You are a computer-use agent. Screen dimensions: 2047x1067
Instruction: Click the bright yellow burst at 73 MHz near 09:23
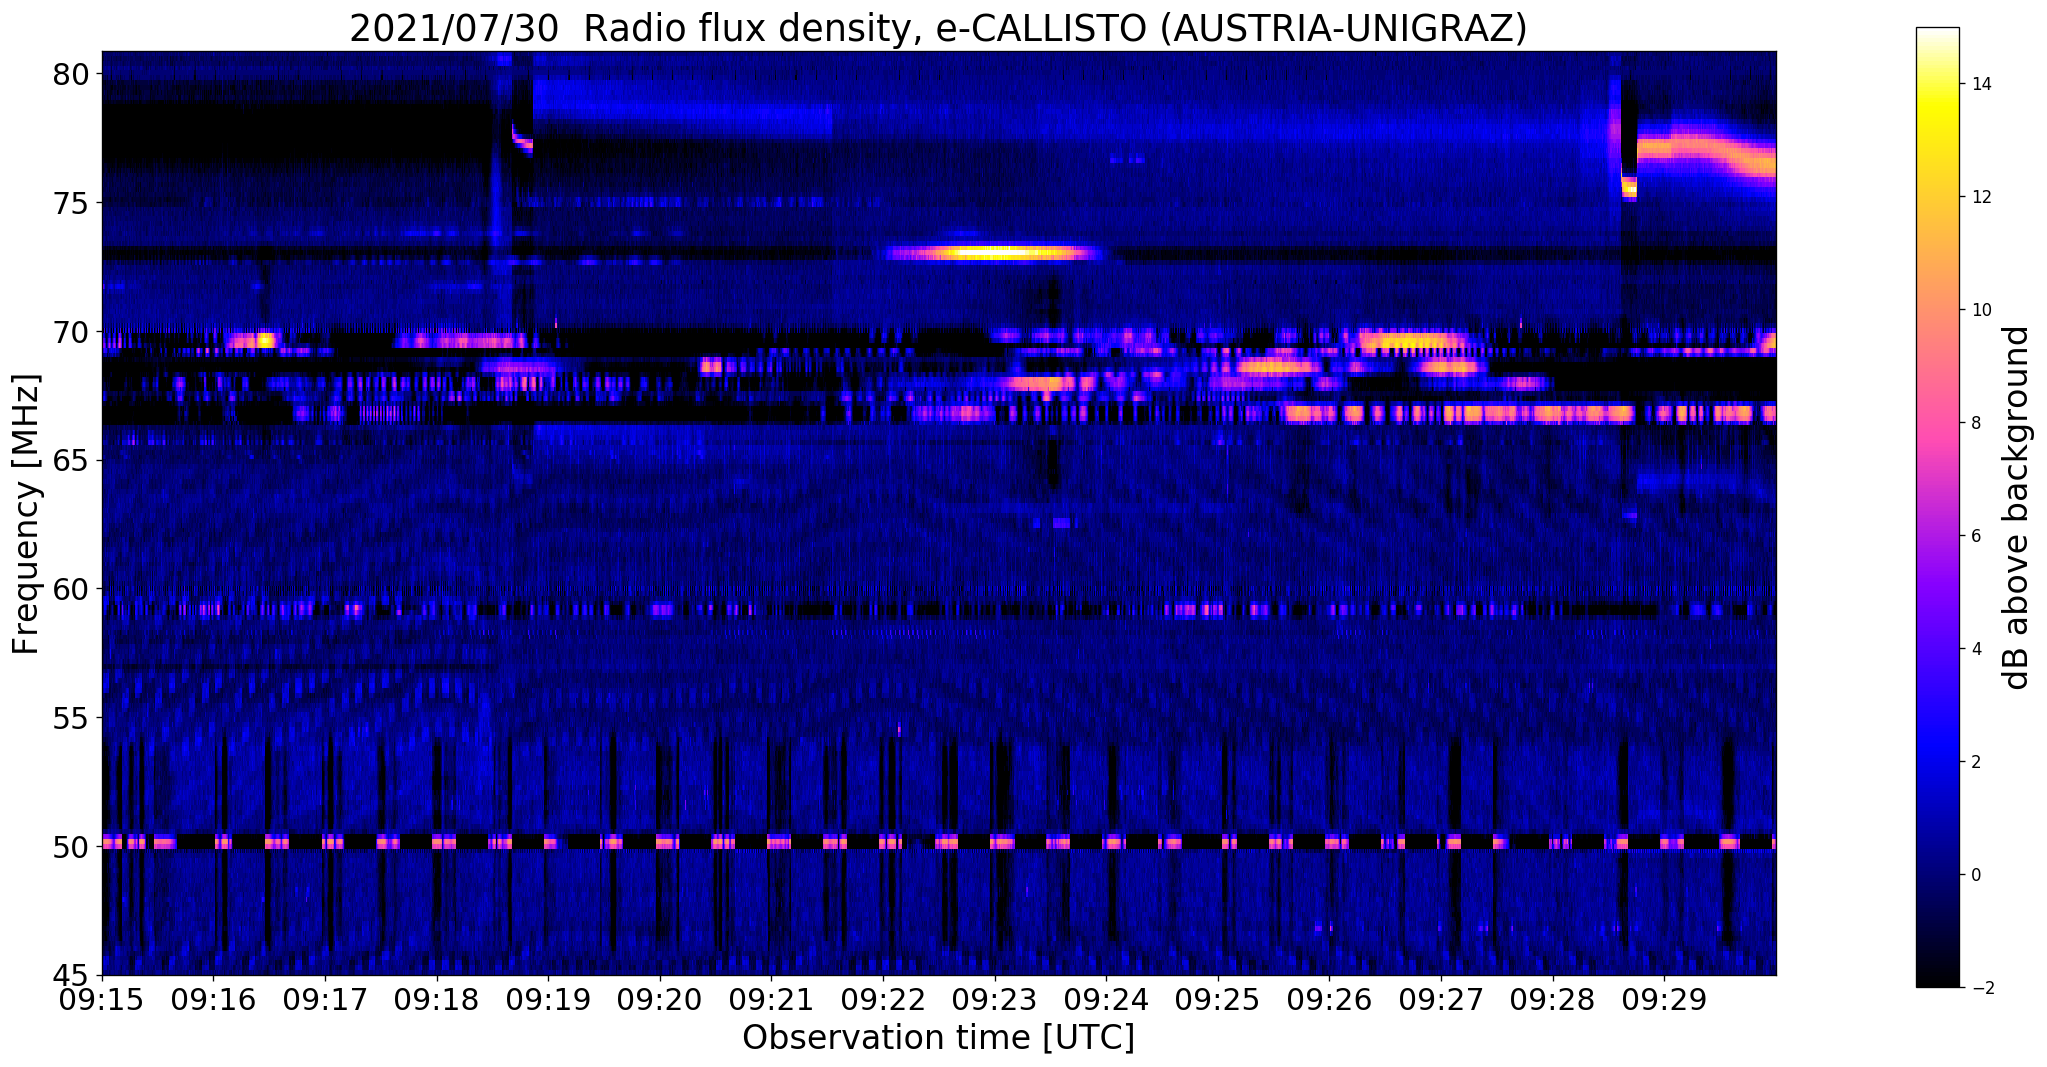click(995, 252)
